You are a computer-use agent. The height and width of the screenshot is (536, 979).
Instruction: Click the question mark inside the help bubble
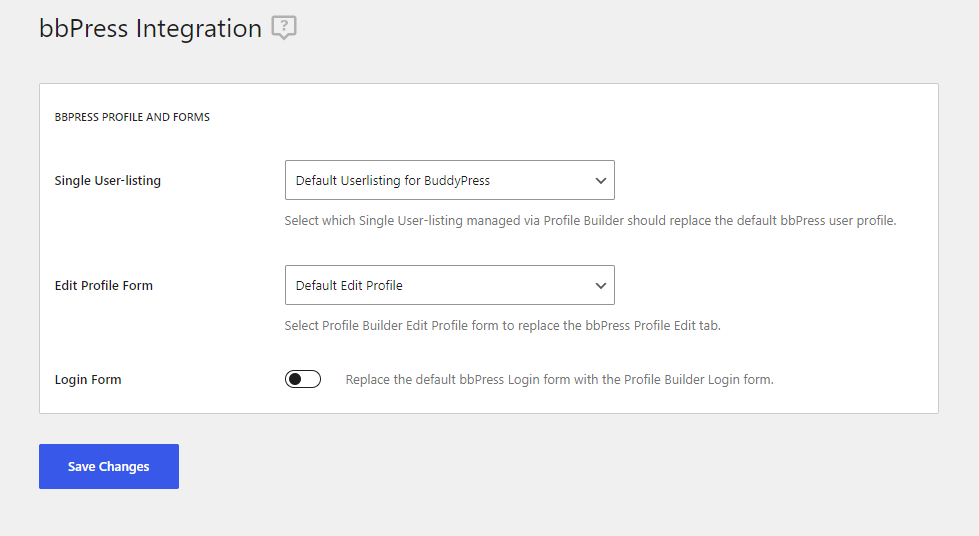click(284, 26)
